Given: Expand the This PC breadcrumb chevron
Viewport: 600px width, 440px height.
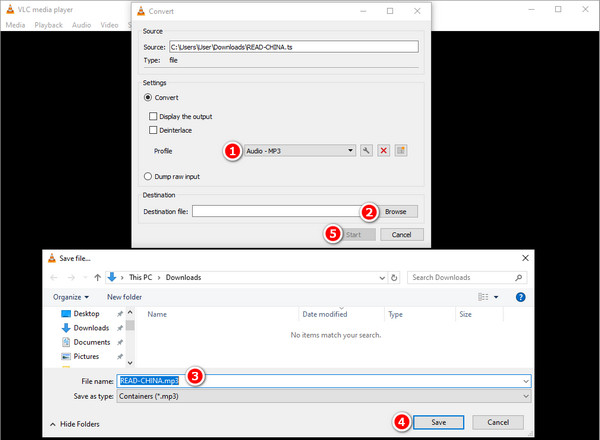Looking at the screenshot, I should click(159, 277).
